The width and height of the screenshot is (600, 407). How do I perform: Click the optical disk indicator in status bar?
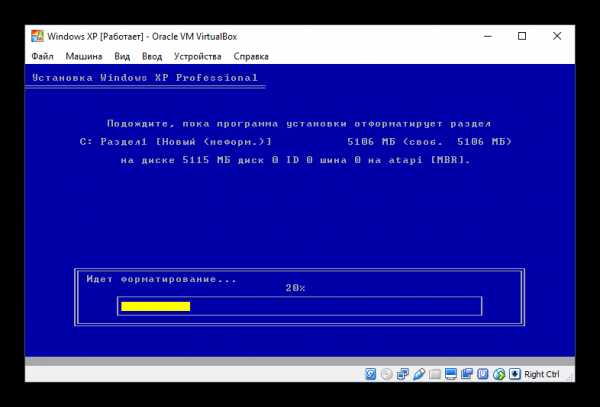pos(387,374)
